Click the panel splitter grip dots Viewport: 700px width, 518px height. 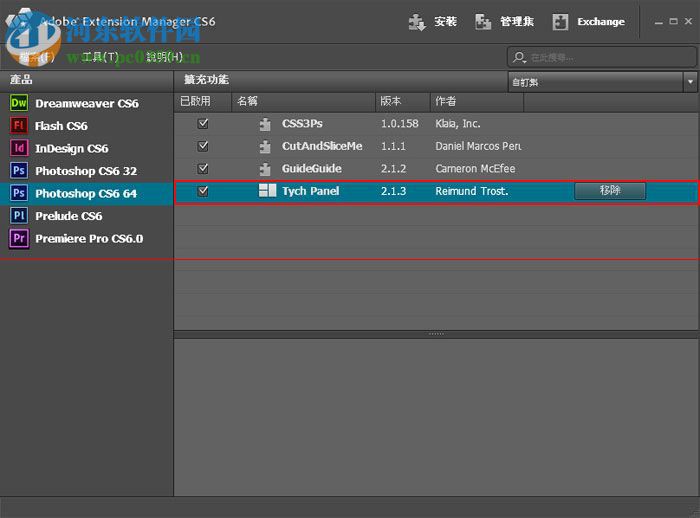436,334
